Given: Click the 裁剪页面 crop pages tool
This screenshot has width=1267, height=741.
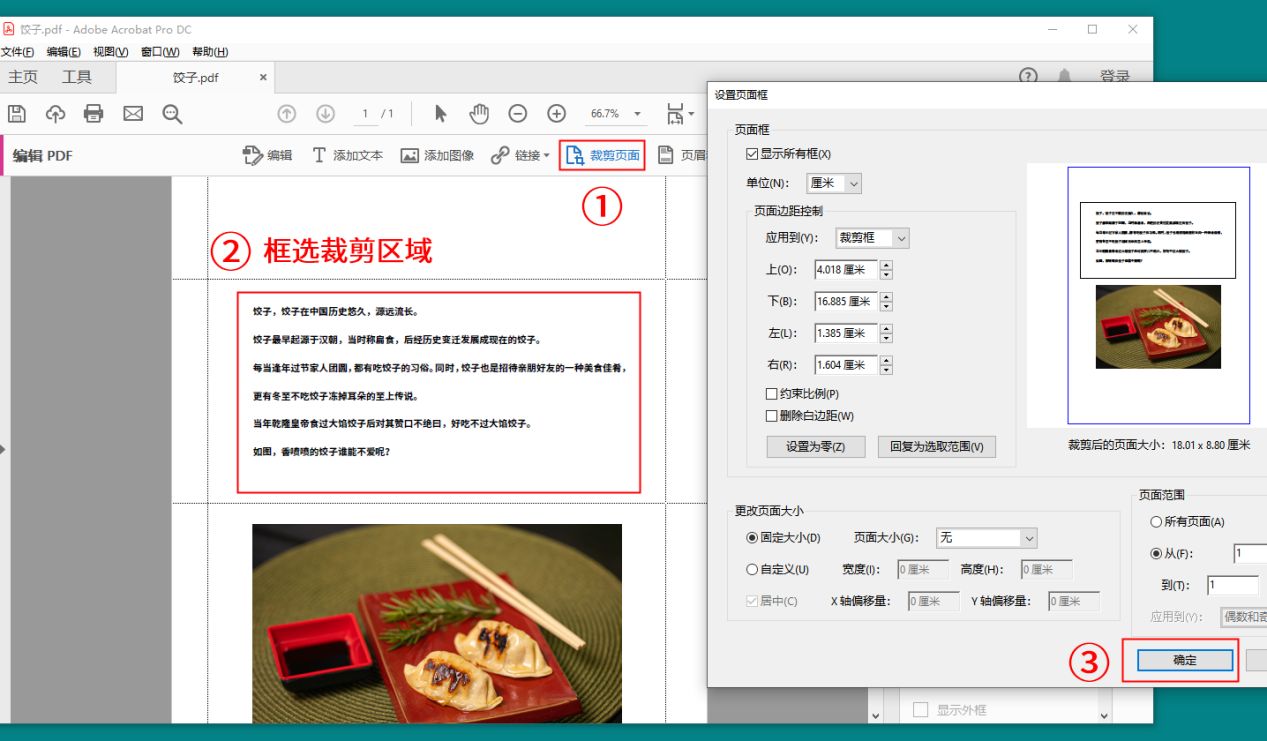Looking at the screenshot, I should point(602,155).
